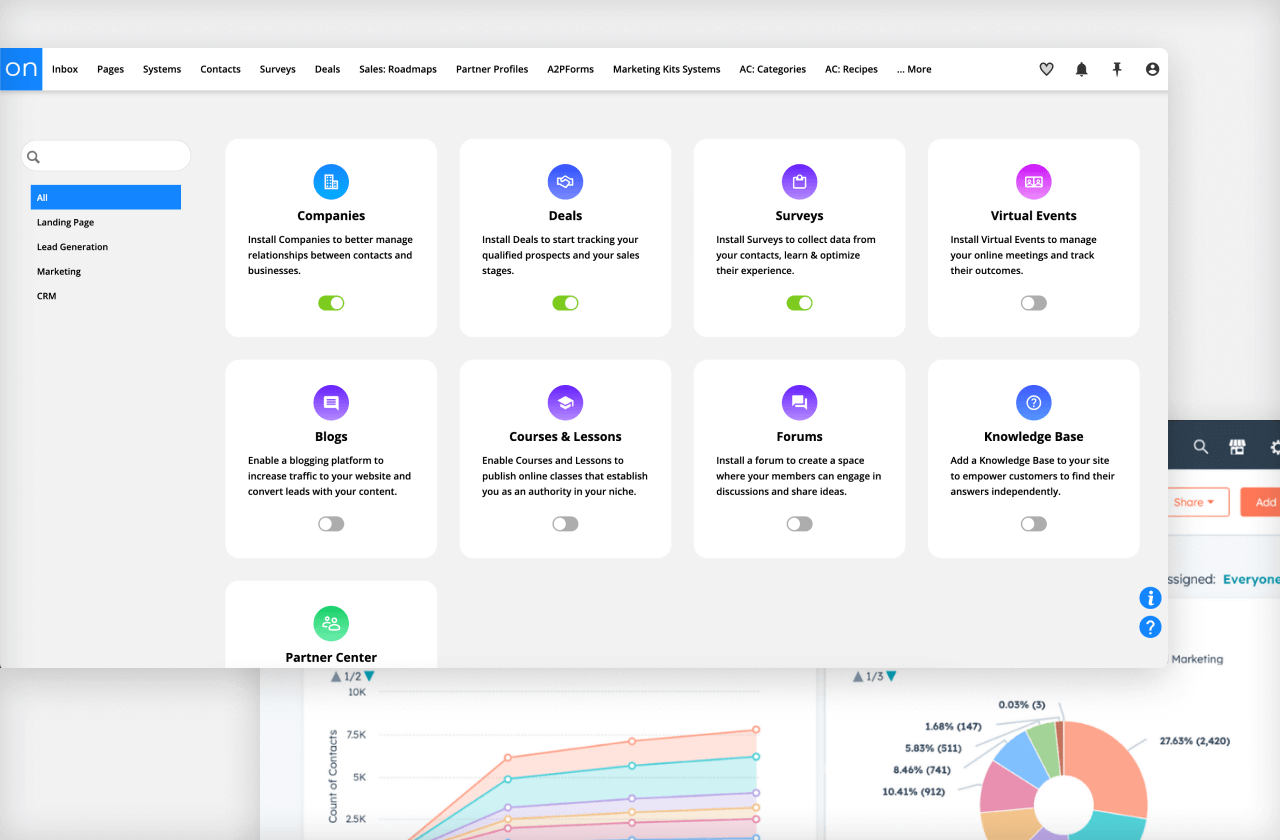Click the pin icon in the header
1280x840 pixels.
tap(1117, 69)
